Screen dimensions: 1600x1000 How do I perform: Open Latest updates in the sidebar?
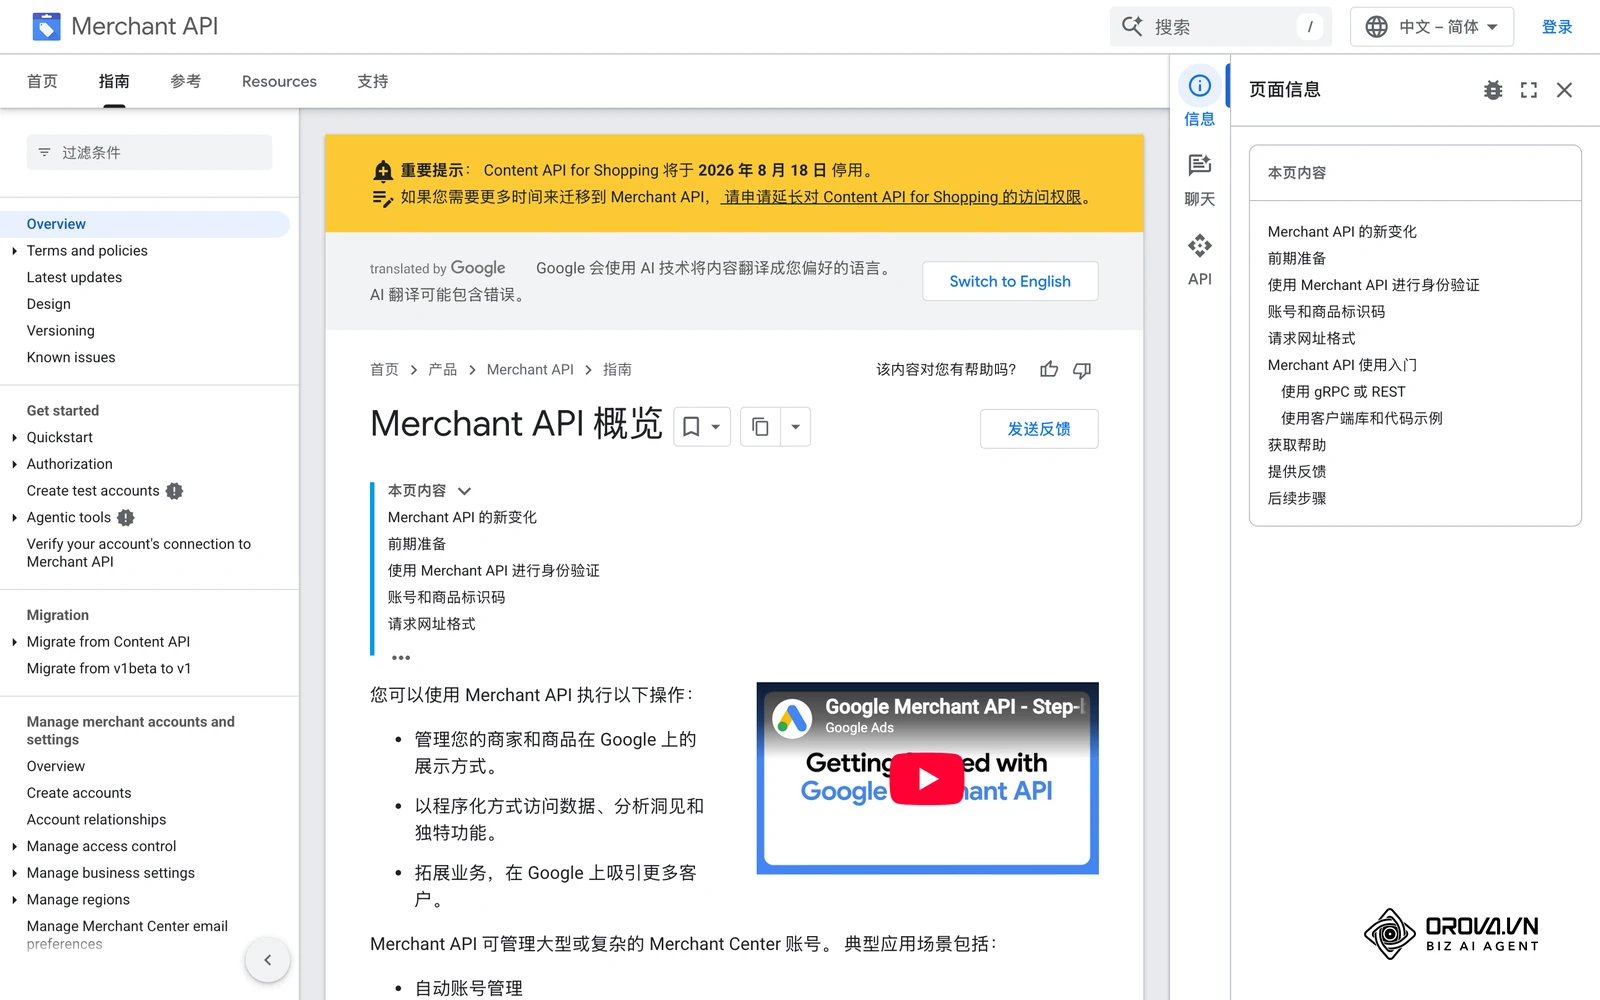(74, 277)
